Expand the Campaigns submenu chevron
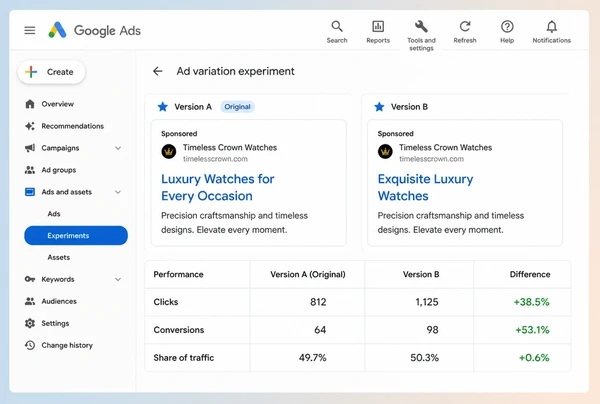This screenshot has width=600, height=404. pos(118,148)
